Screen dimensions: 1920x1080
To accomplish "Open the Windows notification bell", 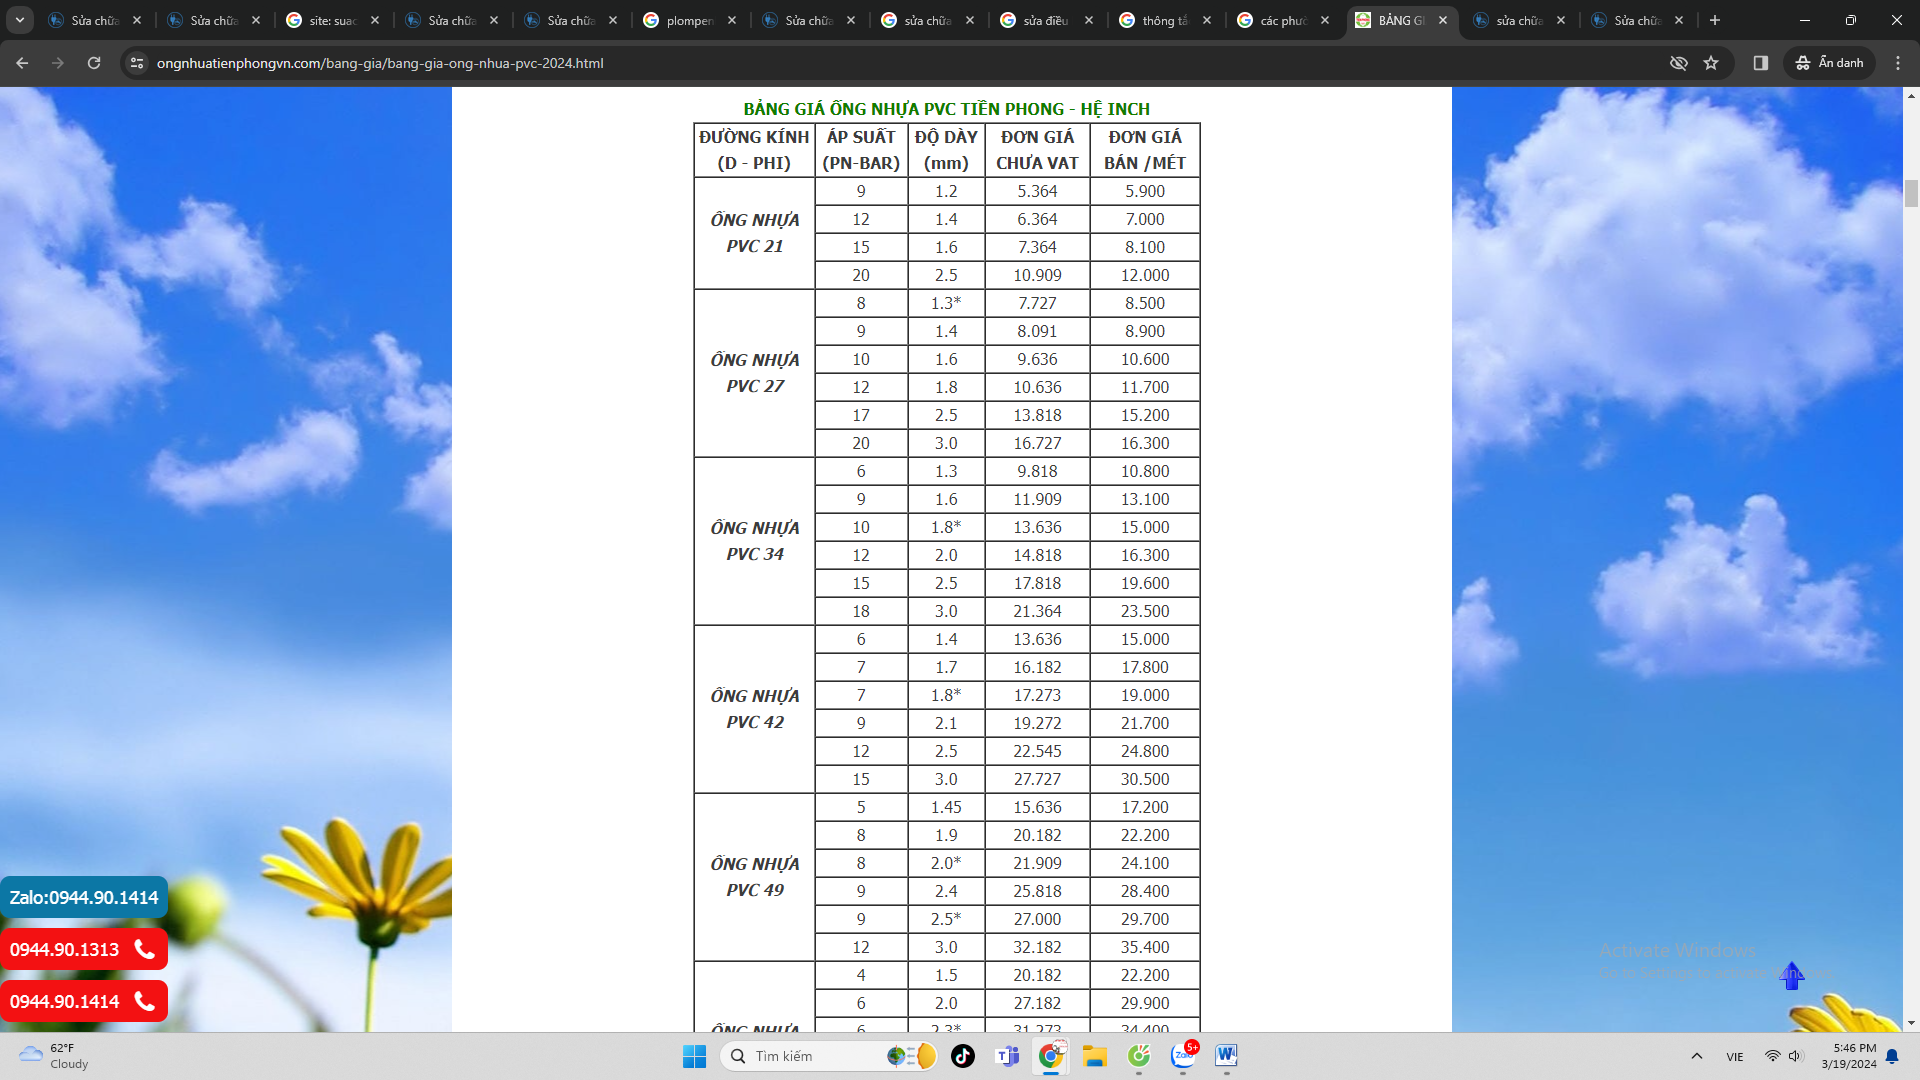I will click(x=1892, y=1056).
